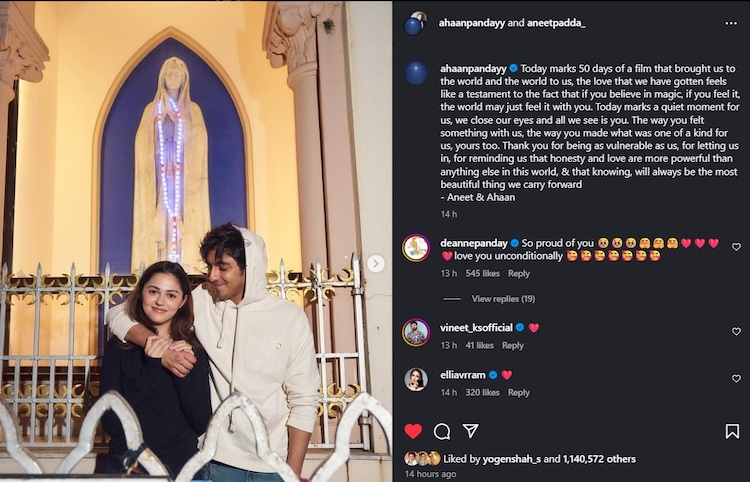View 41 likes on vineet_ksofficial's comment
This screenshot has height=482, width=750.
479,345
